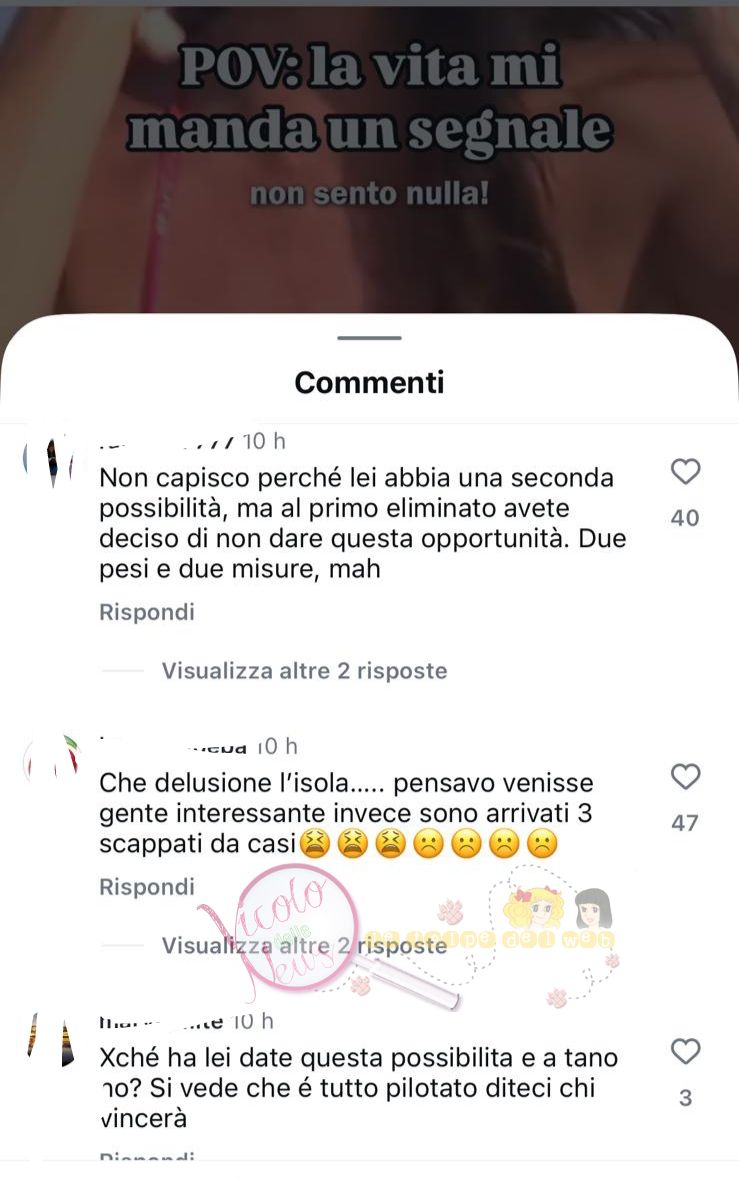Tap the 'POV: la vita mi manda' caption
The height and width of the screenshot is (1179, 739).
tap(369, 98)
